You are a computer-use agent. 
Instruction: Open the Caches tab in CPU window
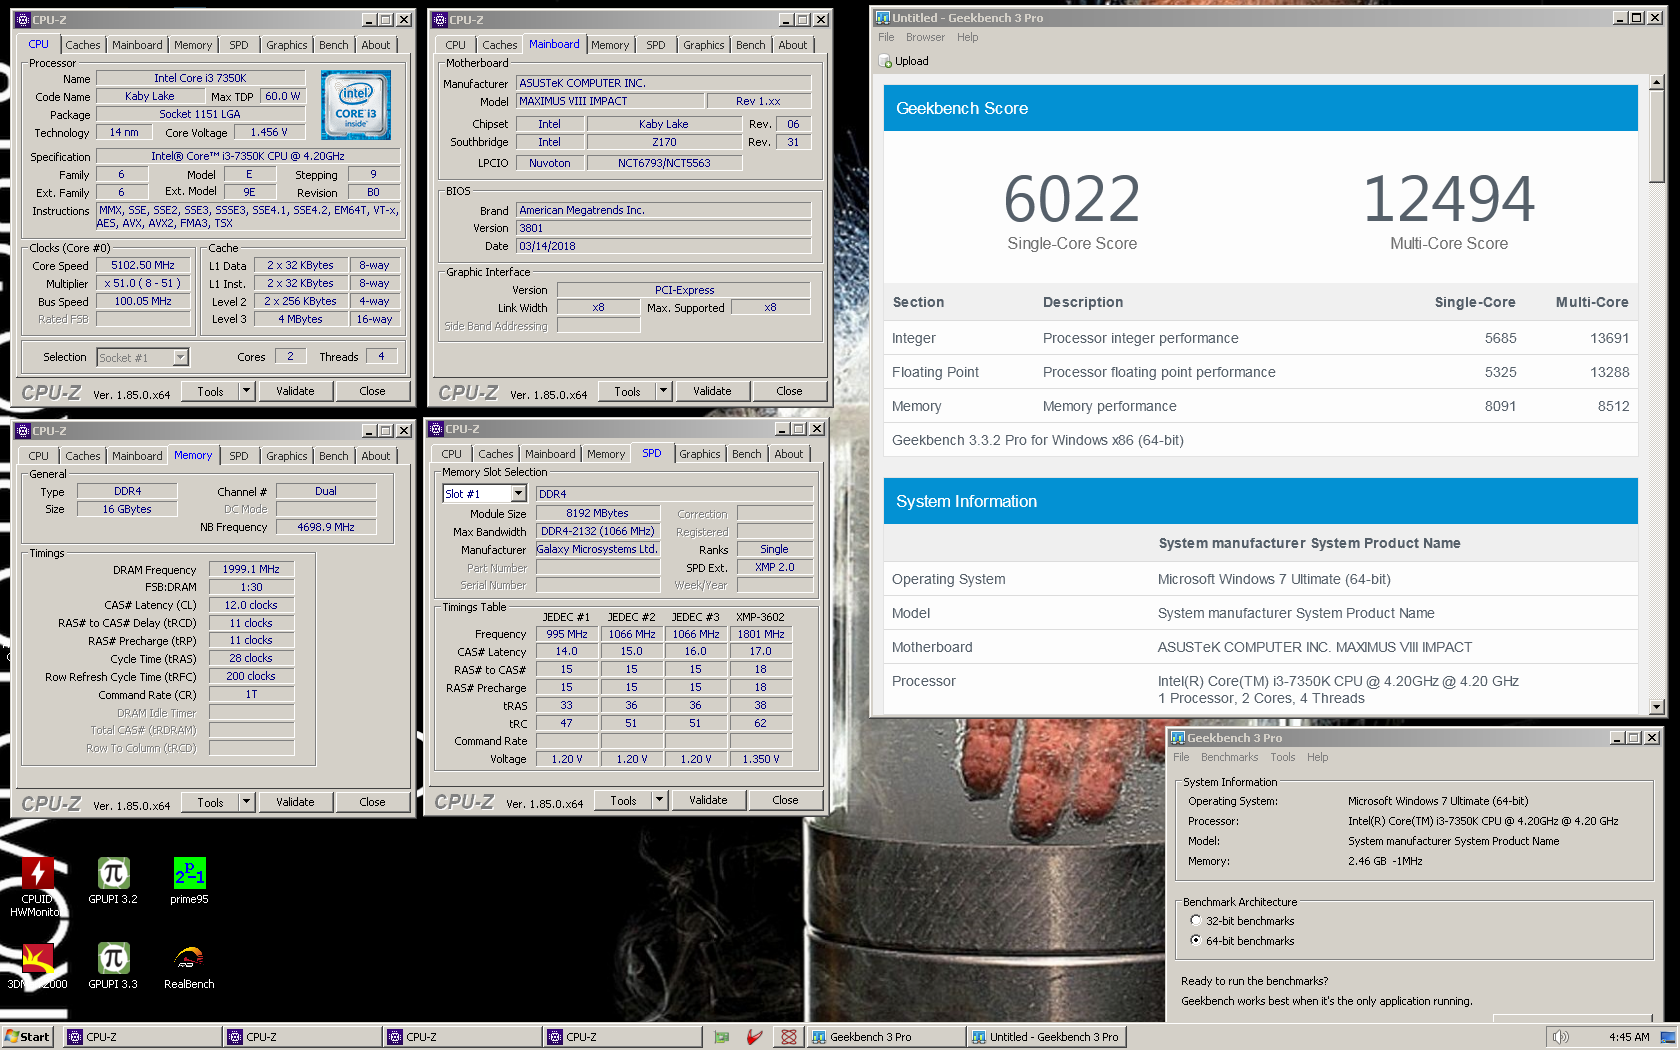point(83,45)
